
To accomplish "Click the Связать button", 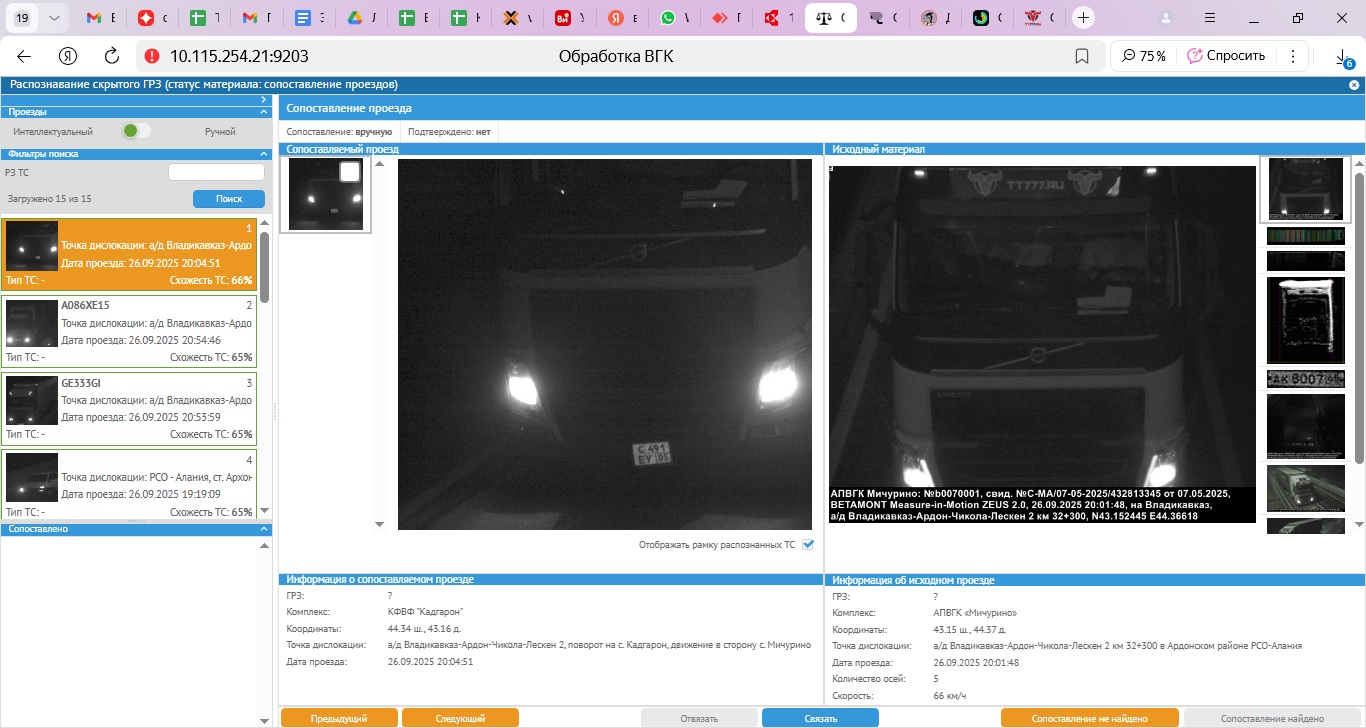I will tap(820, 718).
